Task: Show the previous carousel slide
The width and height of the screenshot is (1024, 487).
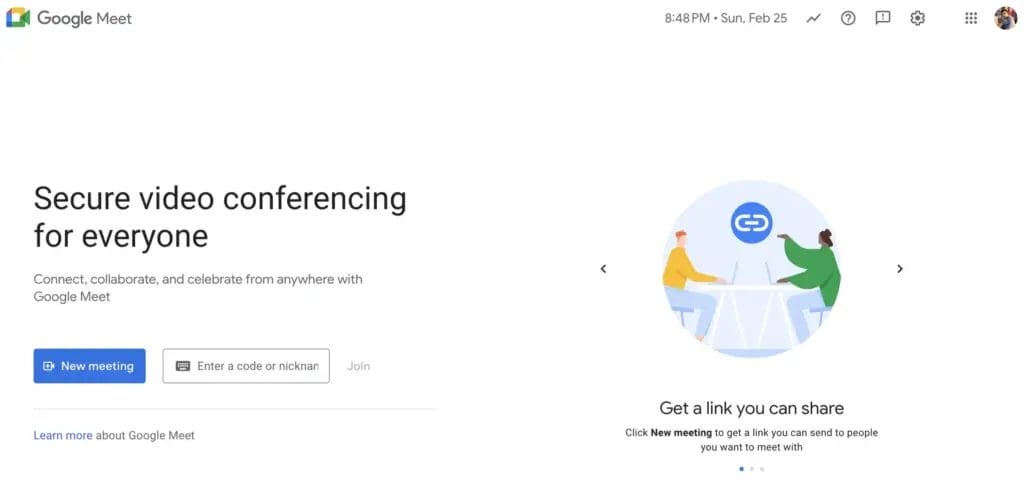Action: point(603,268)
